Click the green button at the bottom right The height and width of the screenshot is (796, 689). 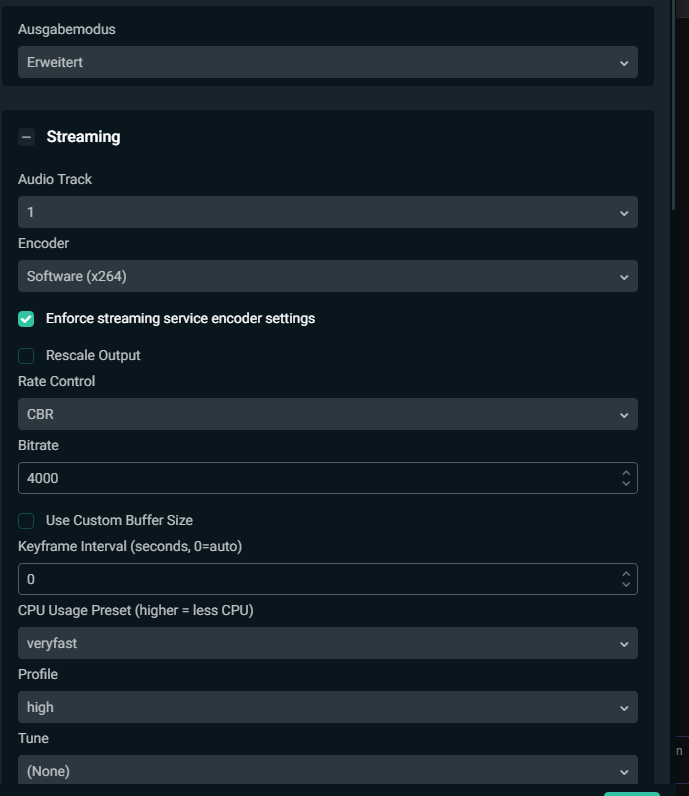(x=632, y=793)
